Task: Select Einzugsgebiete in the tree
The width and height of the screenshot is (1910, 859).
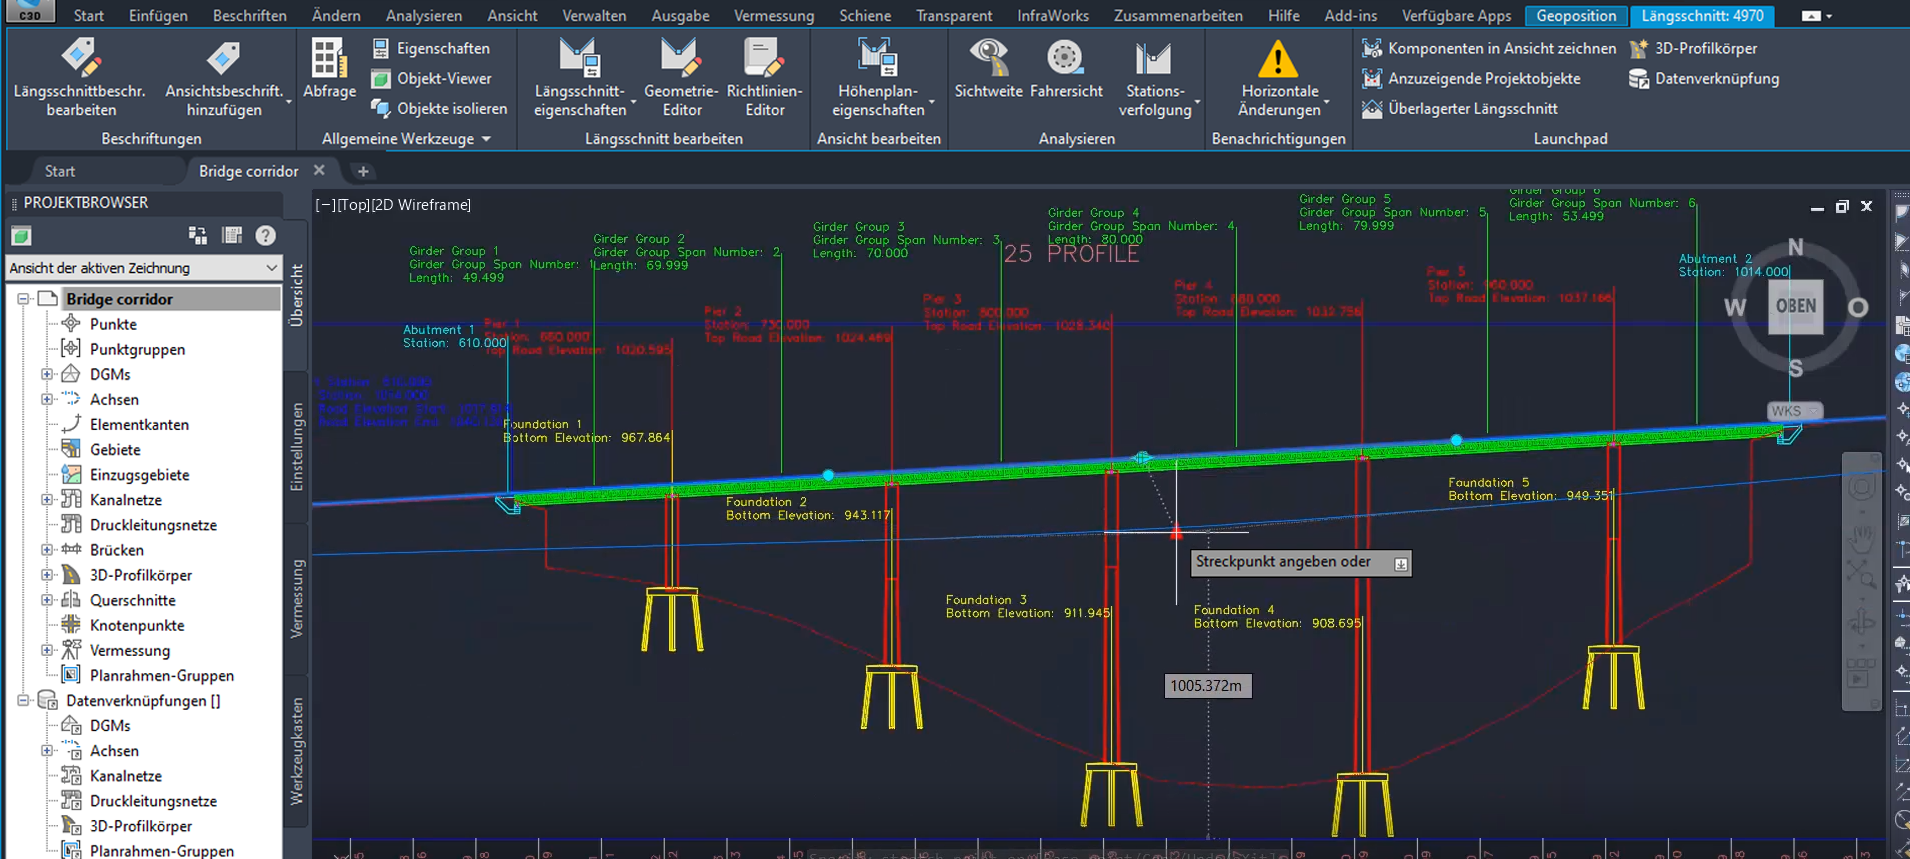Action: (x=139, y=475)
